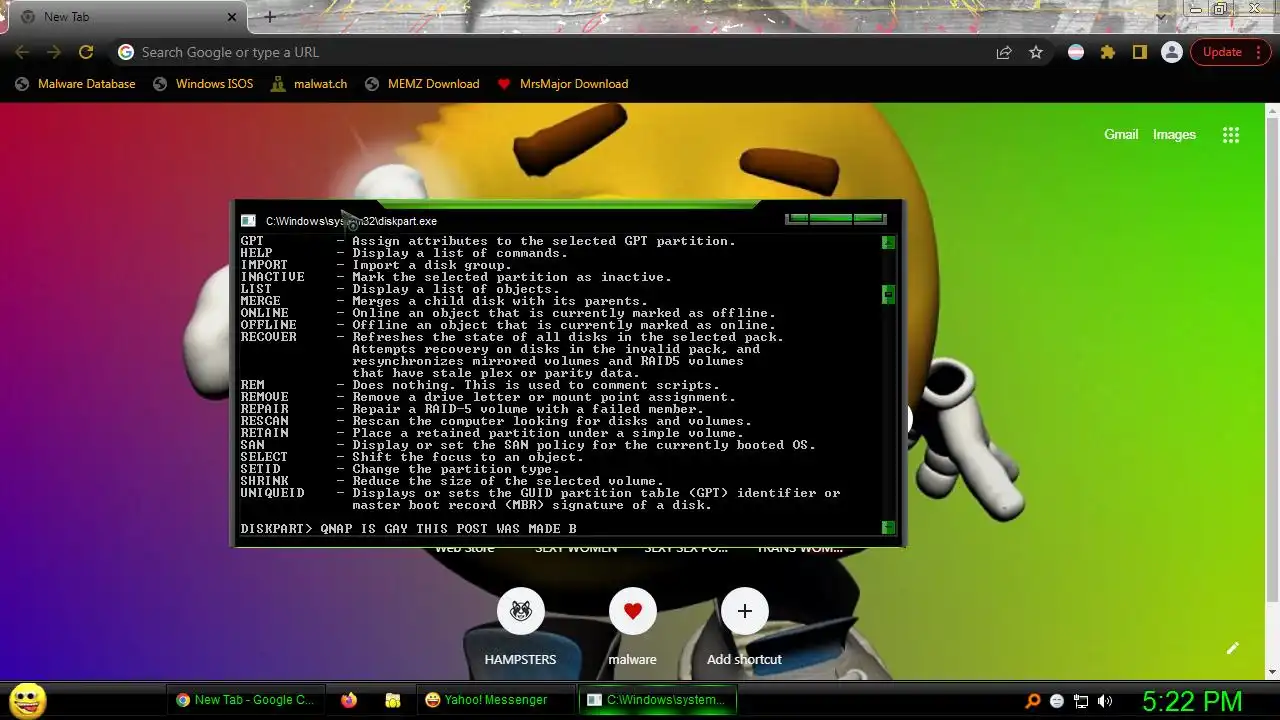This screenshot has height=720, width=1280.
Task: Open the HAMPSTERS shortcut tile
Action: (520, 624)
